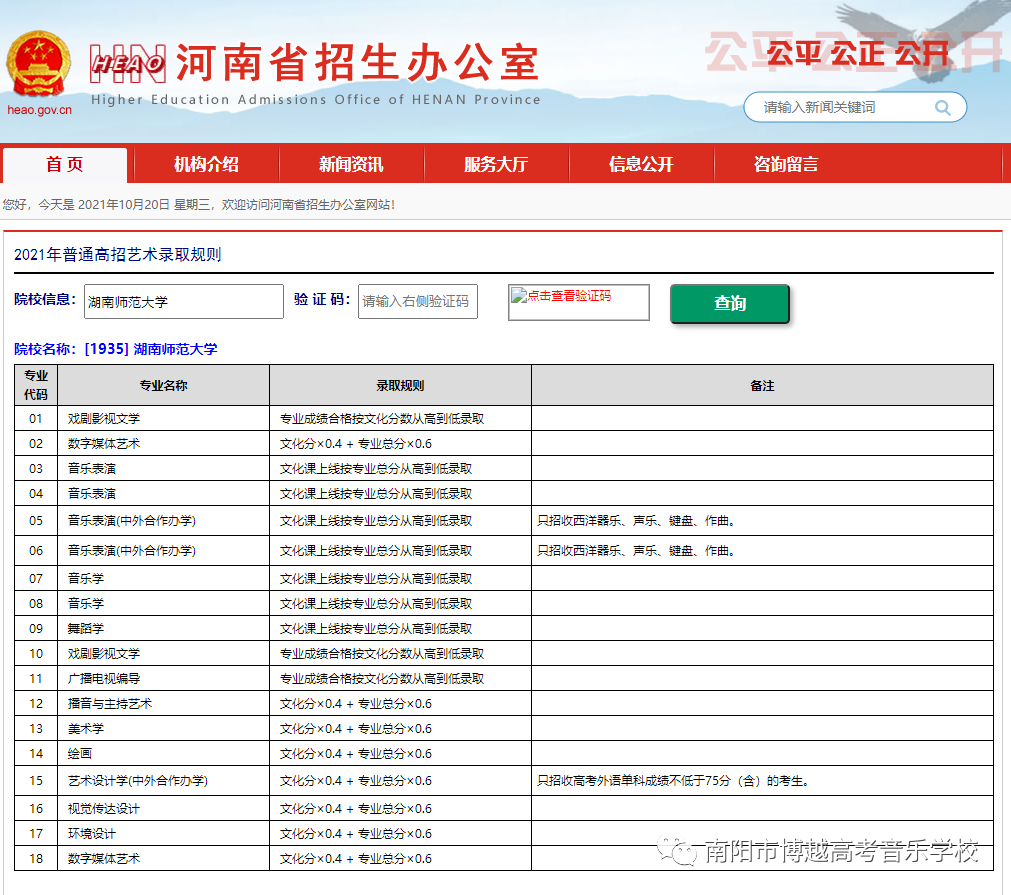Focus the news keyword search box
This screenshot has height=895, width=1011.
tap(845, 108)
